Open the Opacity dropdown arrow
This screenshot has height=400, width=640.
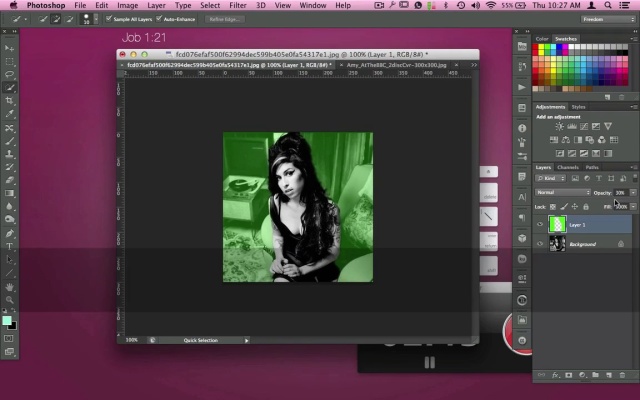pos(633,192)
